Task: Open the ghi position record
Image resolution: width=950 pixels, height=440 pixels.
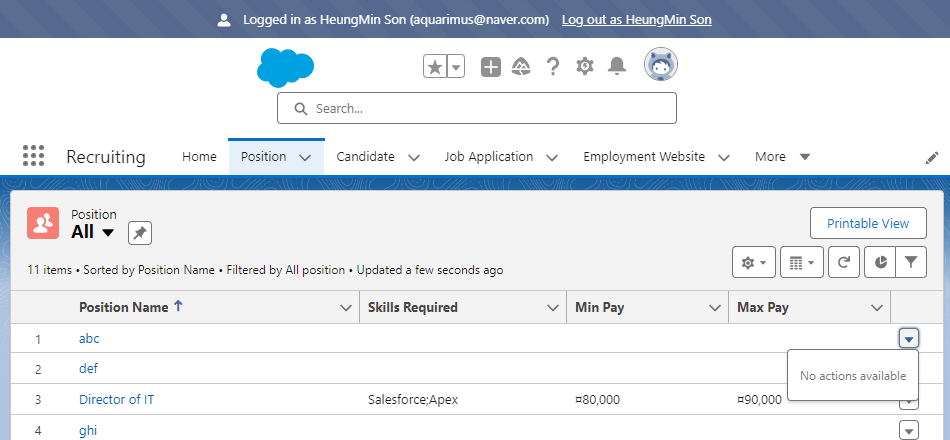Action: click(x=88, y=431)
